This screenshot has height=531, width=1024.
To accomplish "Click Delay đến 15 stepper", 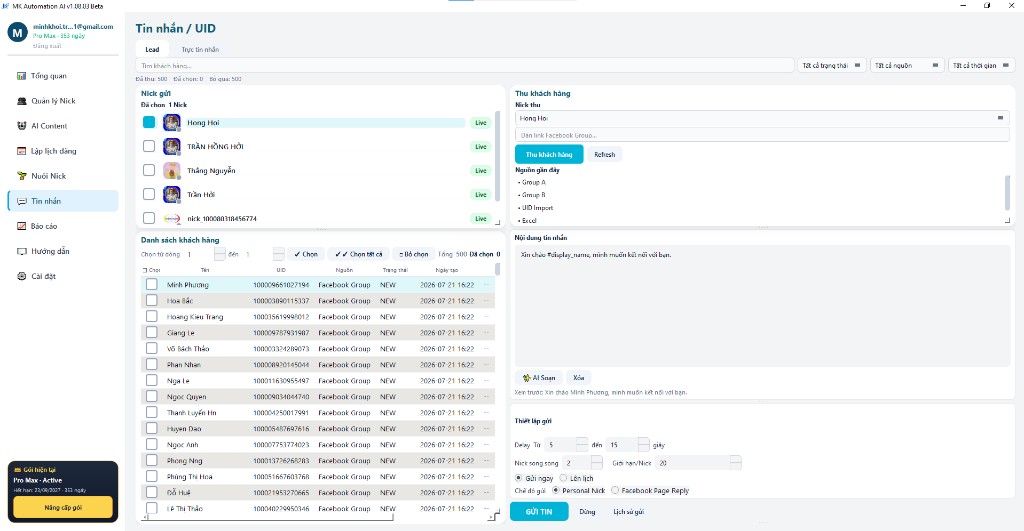I will click(x=643, y=445).
